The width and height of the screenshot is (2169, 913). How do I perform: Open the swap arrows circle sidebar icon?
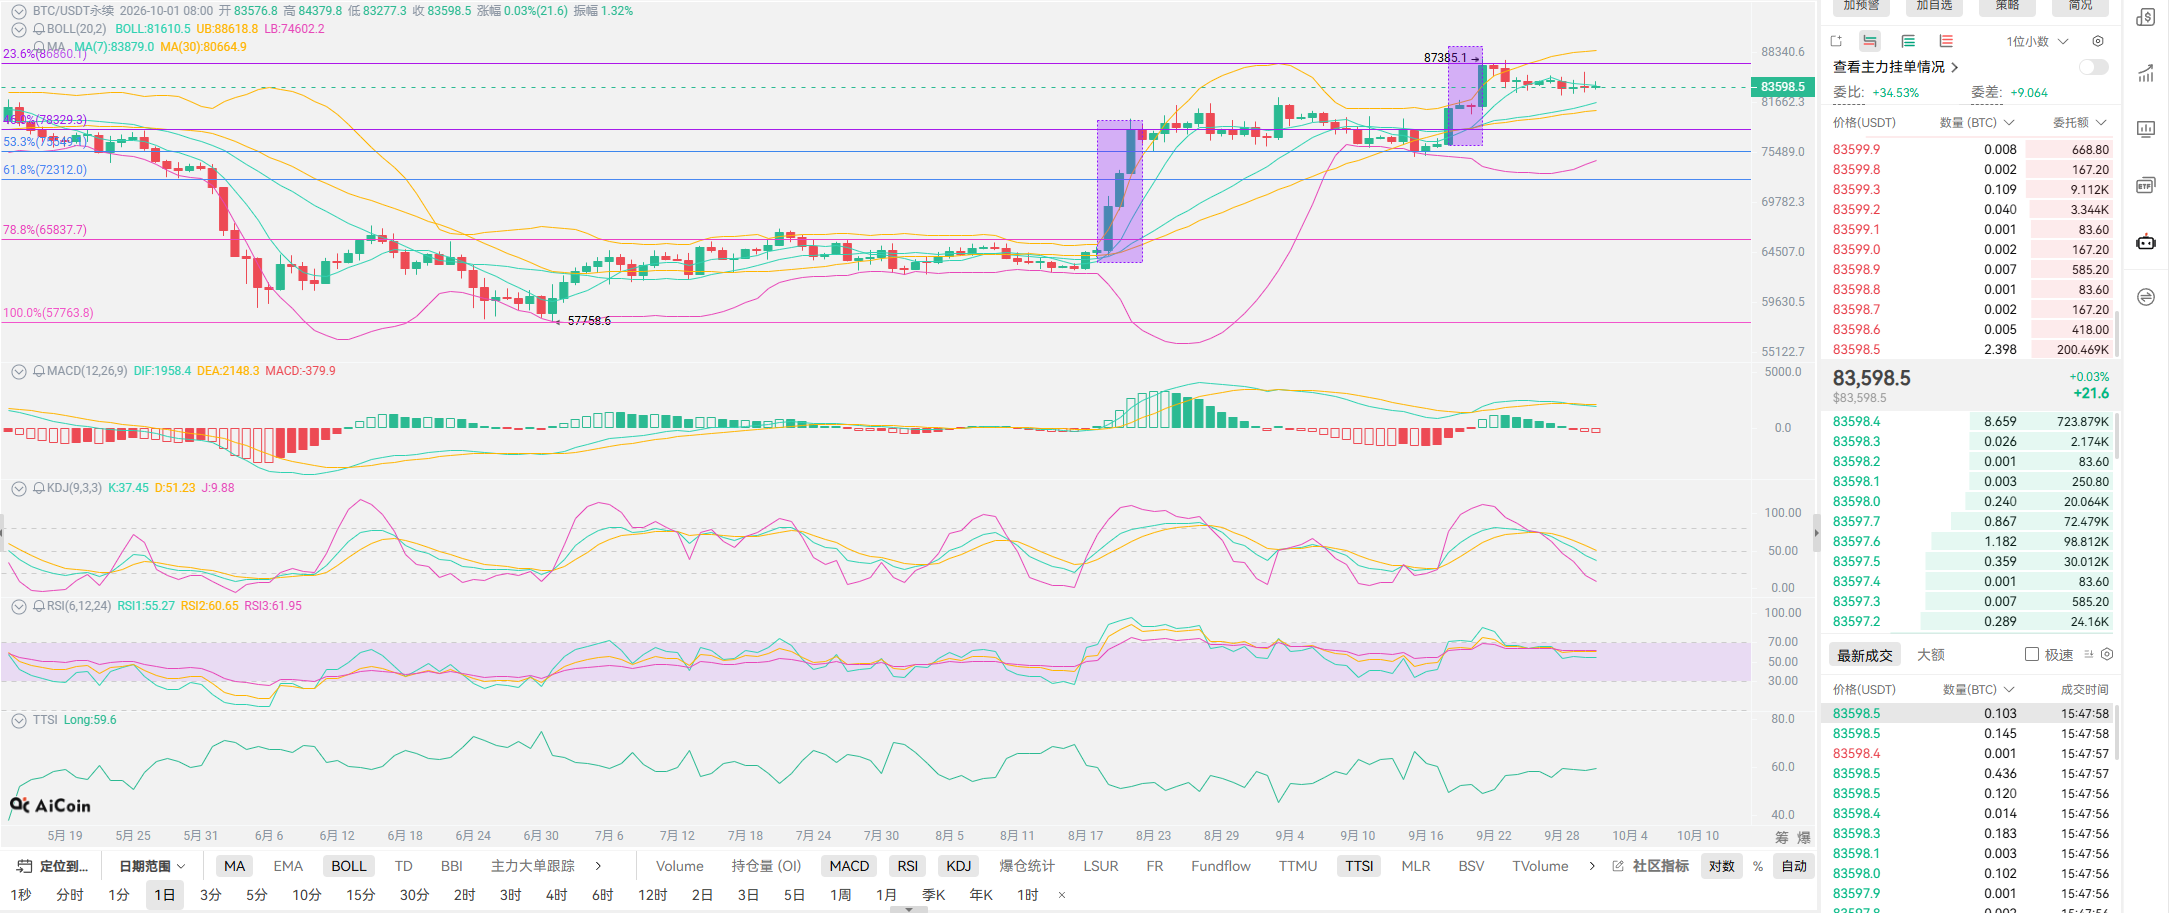(x=2146, y=297)
